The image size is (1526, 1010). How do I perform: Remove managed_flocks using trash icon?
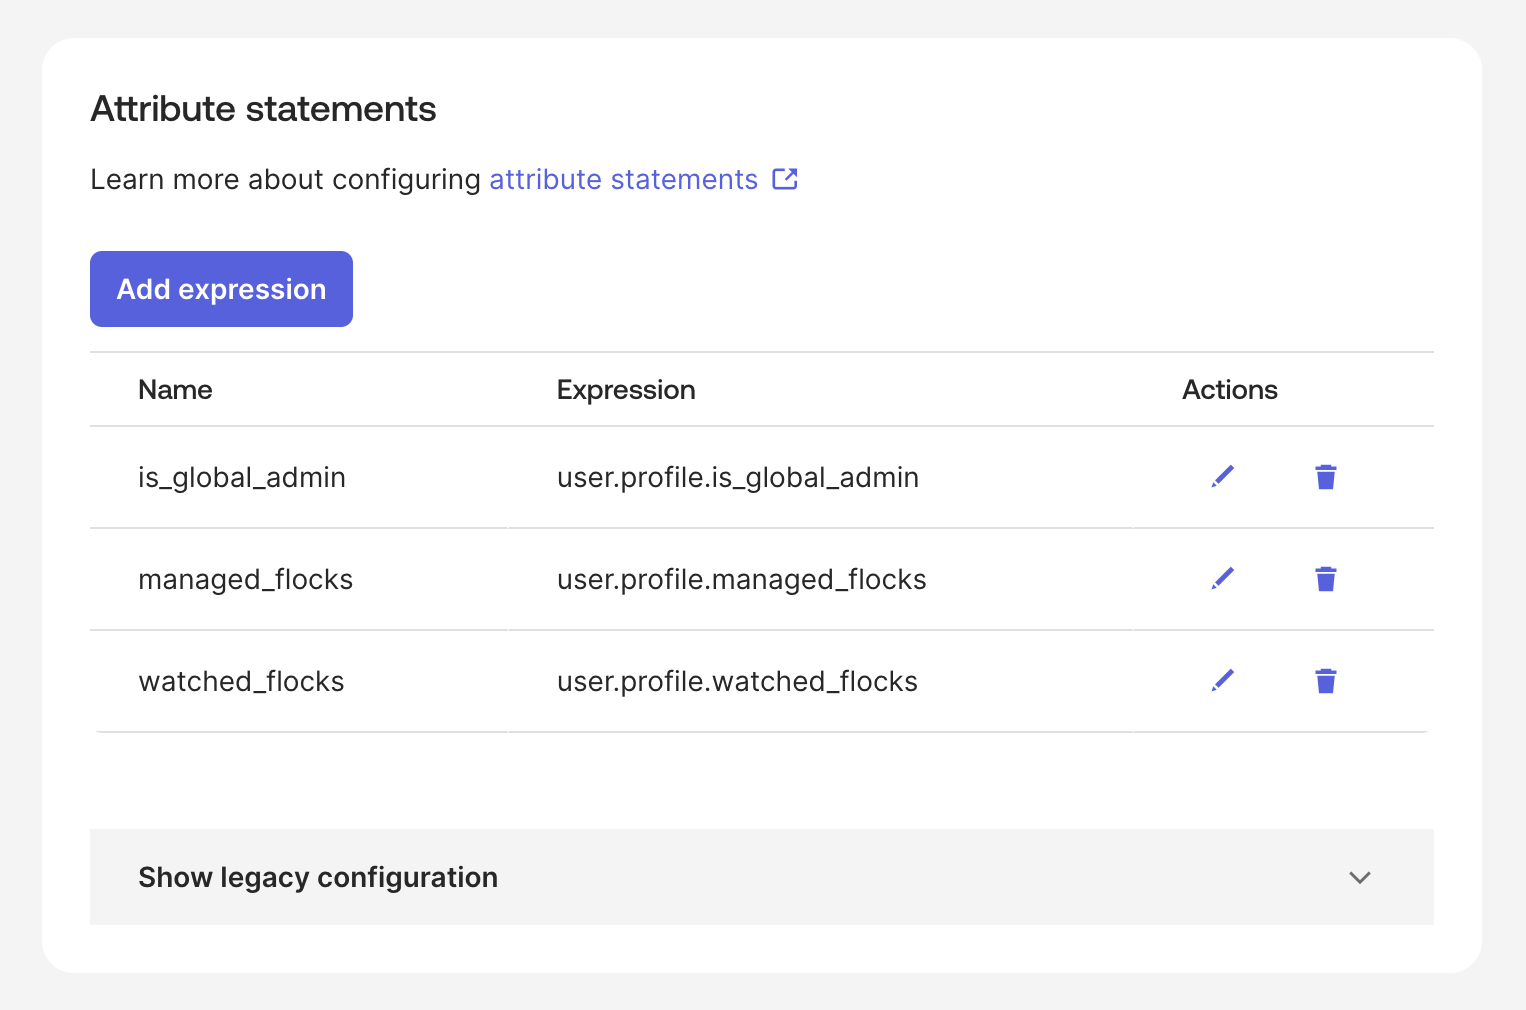point(1325,579)
